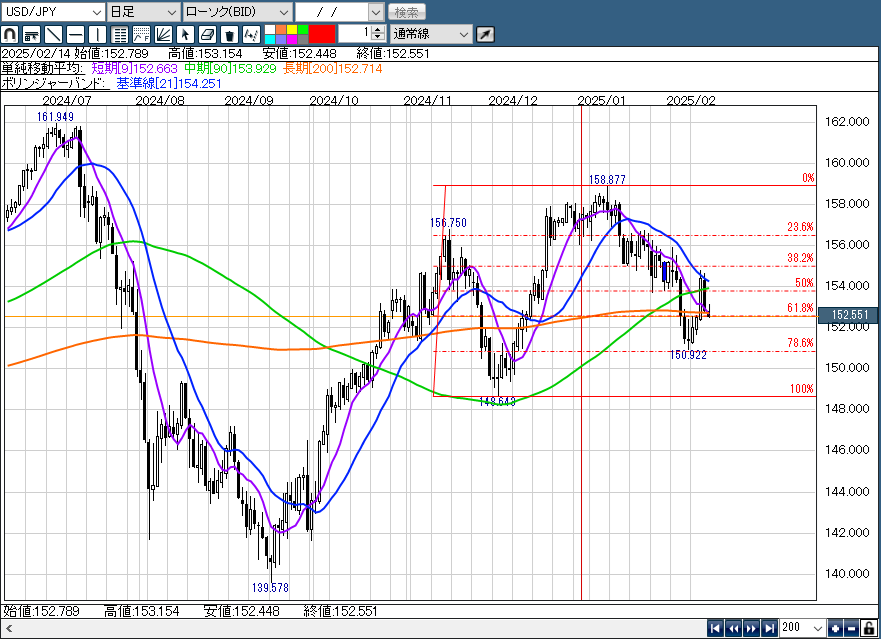Click the 150.922 recent low label

pyautogui.click(x=688, y=355)
